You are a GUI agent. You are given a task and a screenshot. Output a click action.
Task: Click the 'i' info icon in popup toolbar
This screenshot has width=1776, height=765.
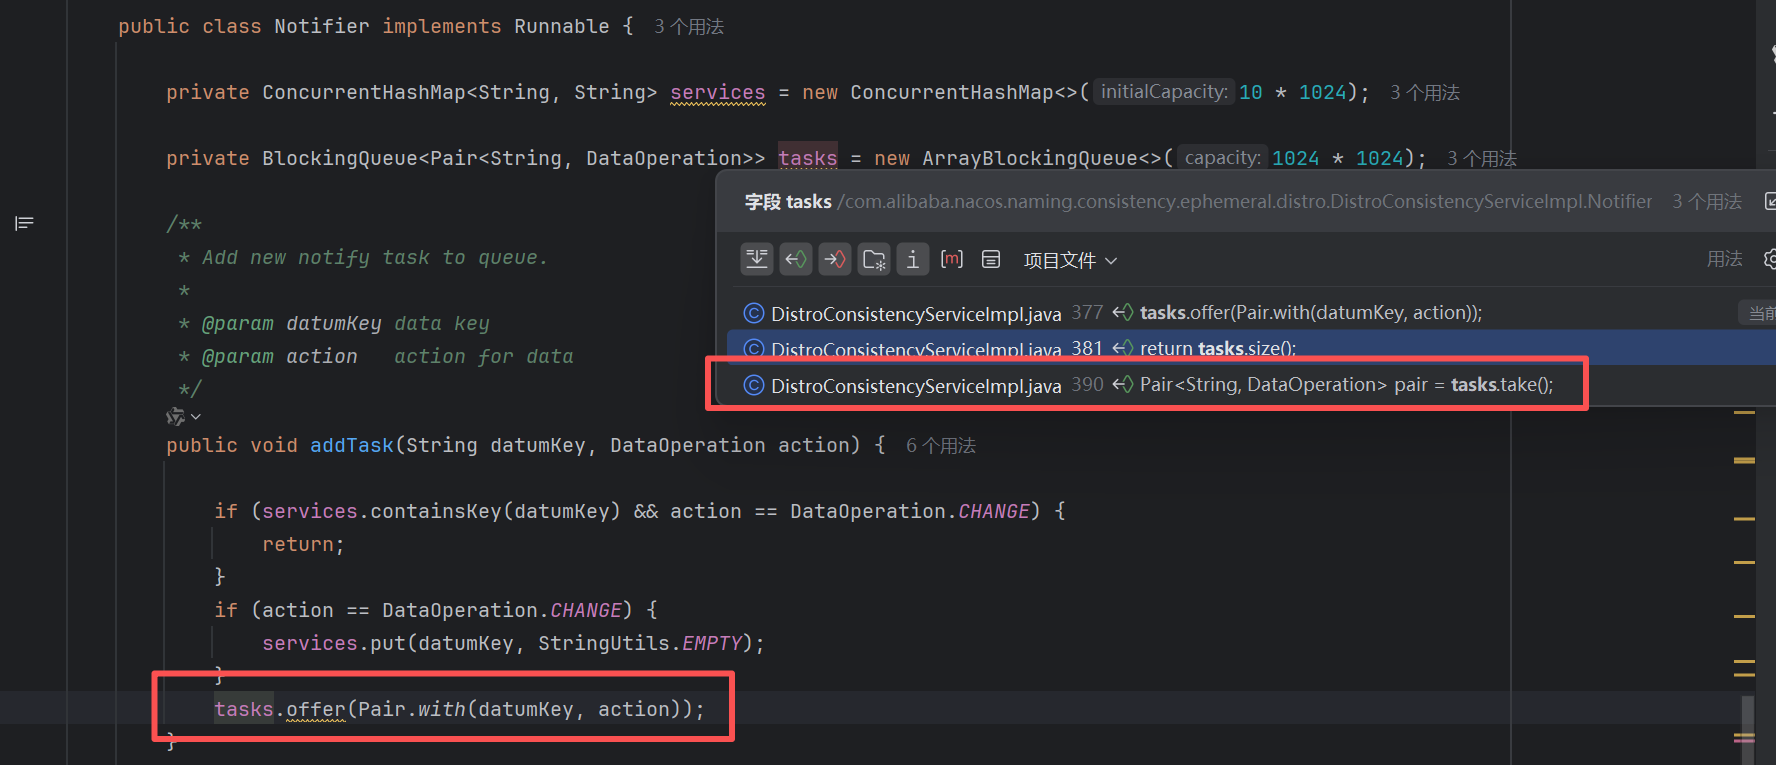tap(912, 260)
